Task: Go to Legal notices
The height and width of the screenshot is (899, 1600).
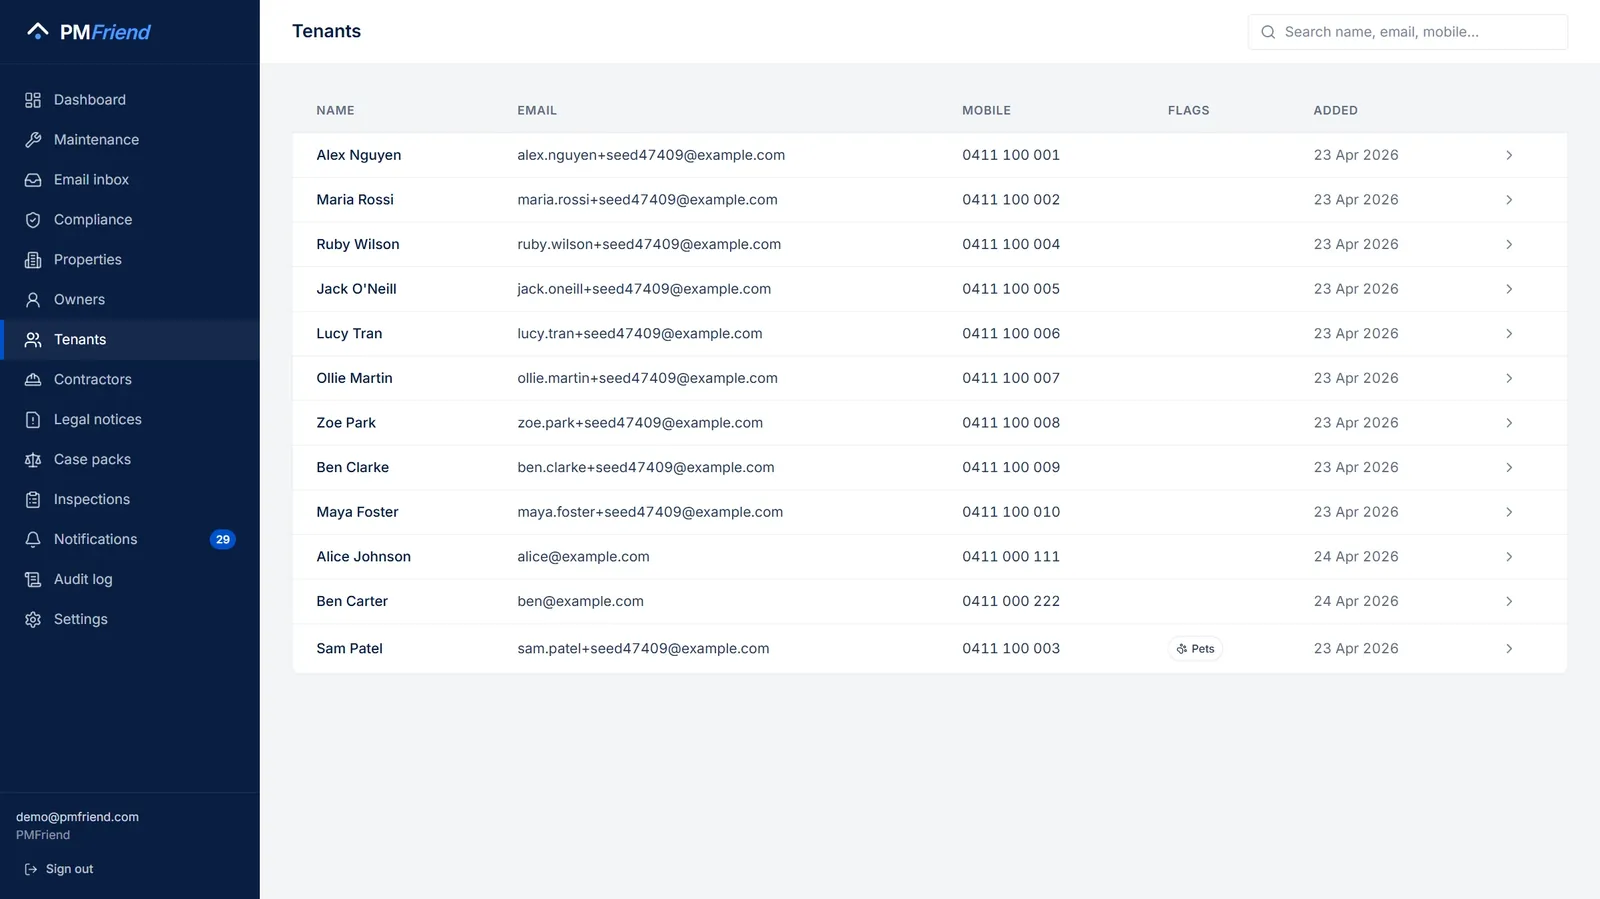Action: click(x=130, y=420)
